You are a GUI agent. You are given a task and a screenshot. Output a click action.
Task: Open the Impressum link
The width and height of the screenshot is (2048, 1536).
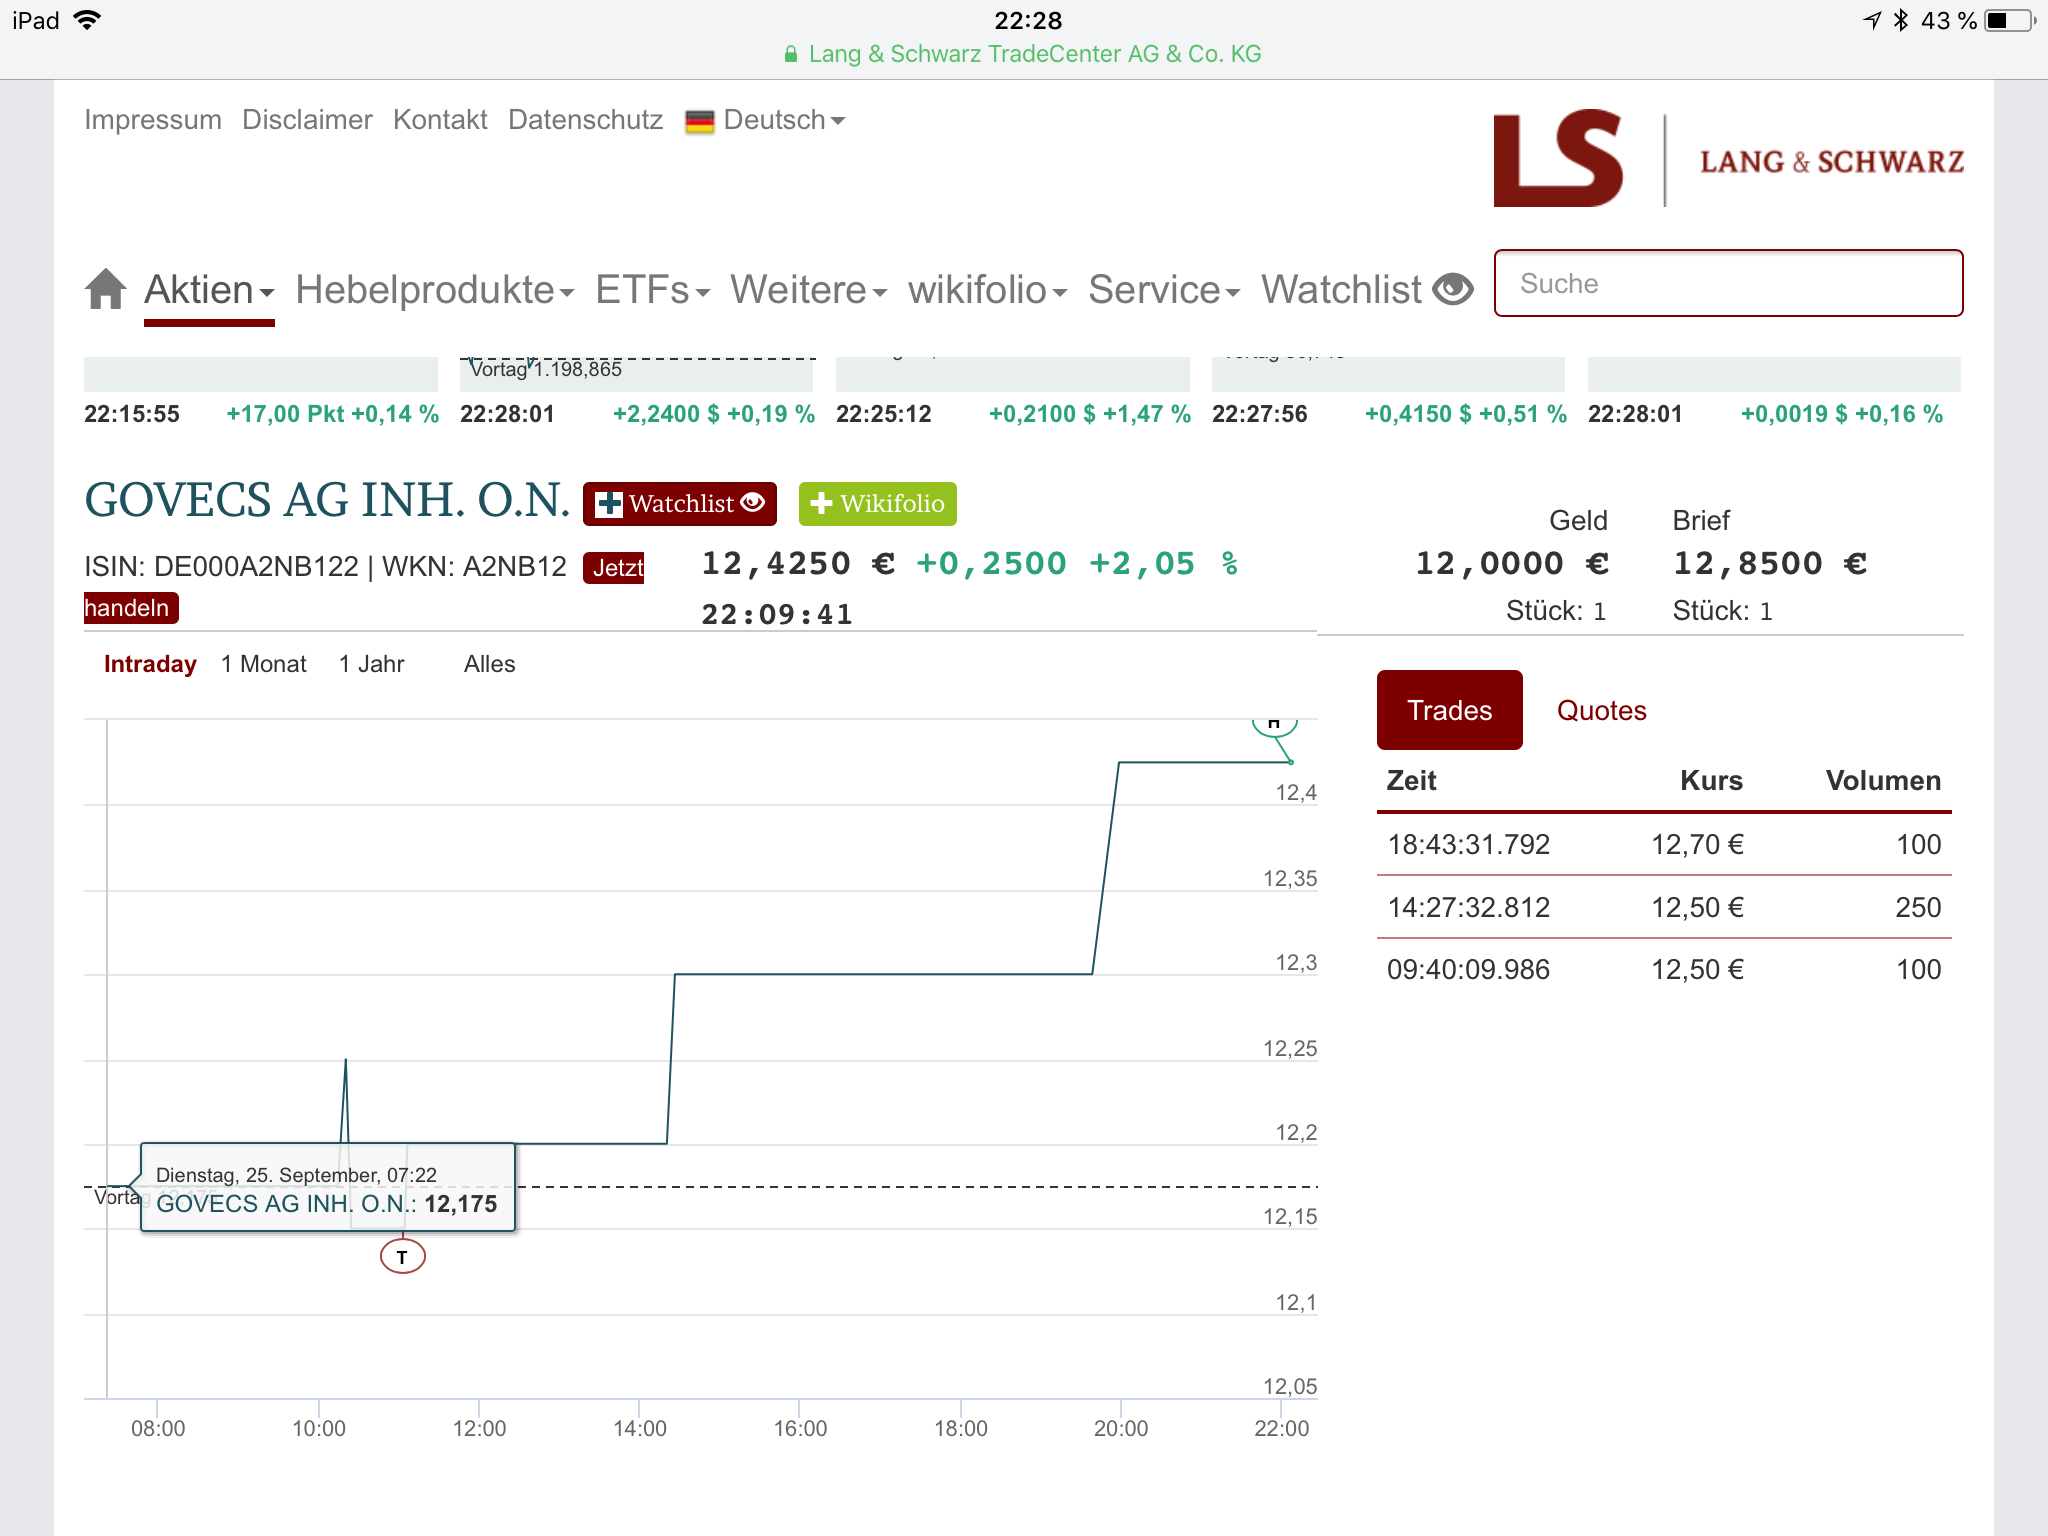tap(153, 120)
